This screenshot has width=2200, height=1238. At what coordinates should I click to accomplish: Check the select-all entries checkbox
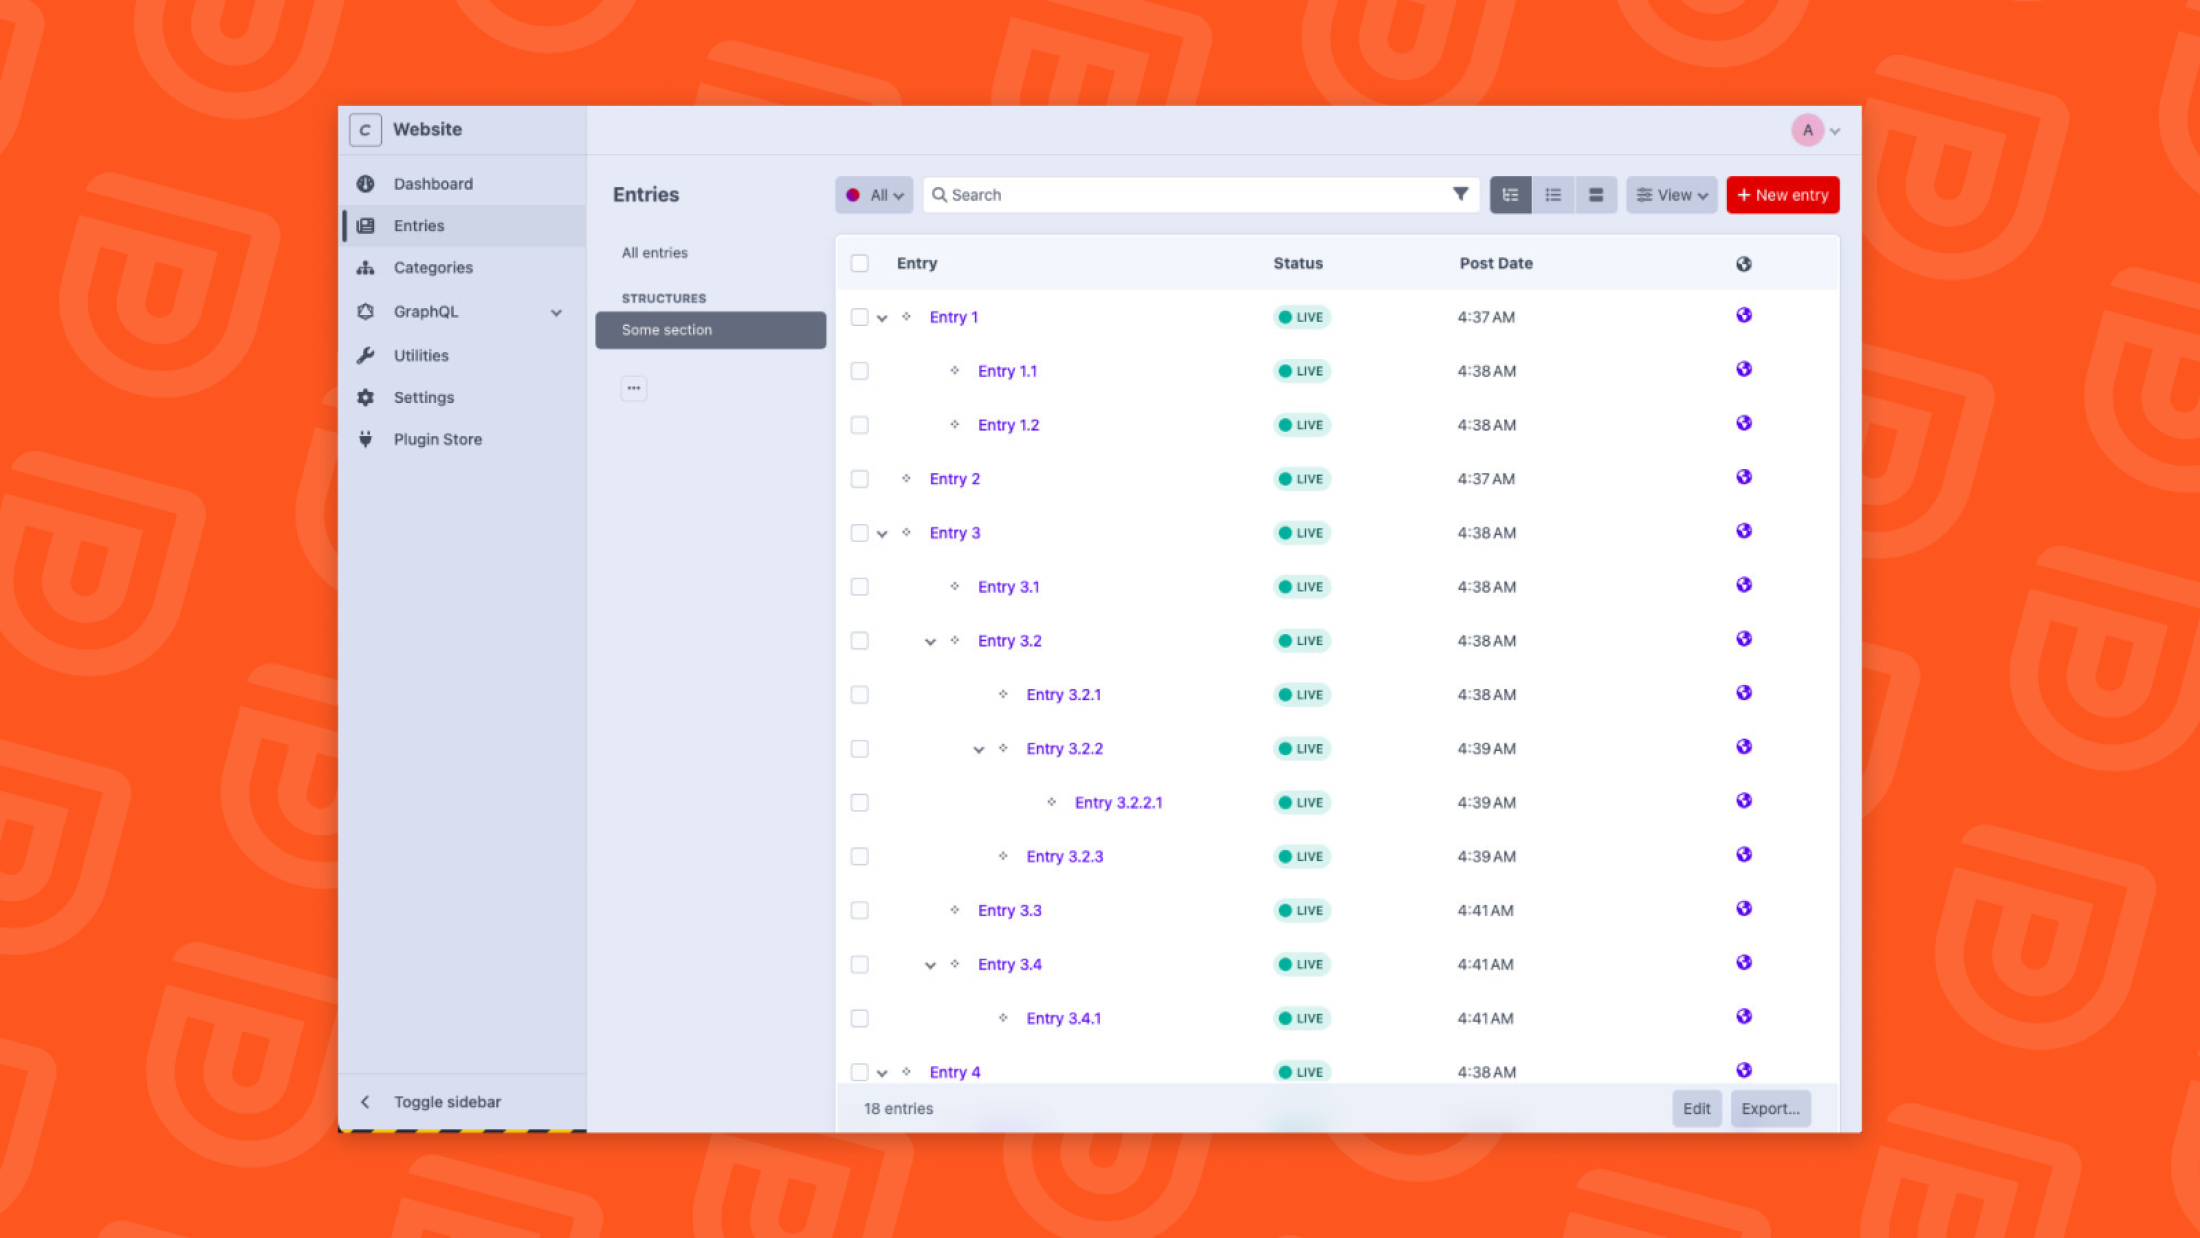pos(859,263)
